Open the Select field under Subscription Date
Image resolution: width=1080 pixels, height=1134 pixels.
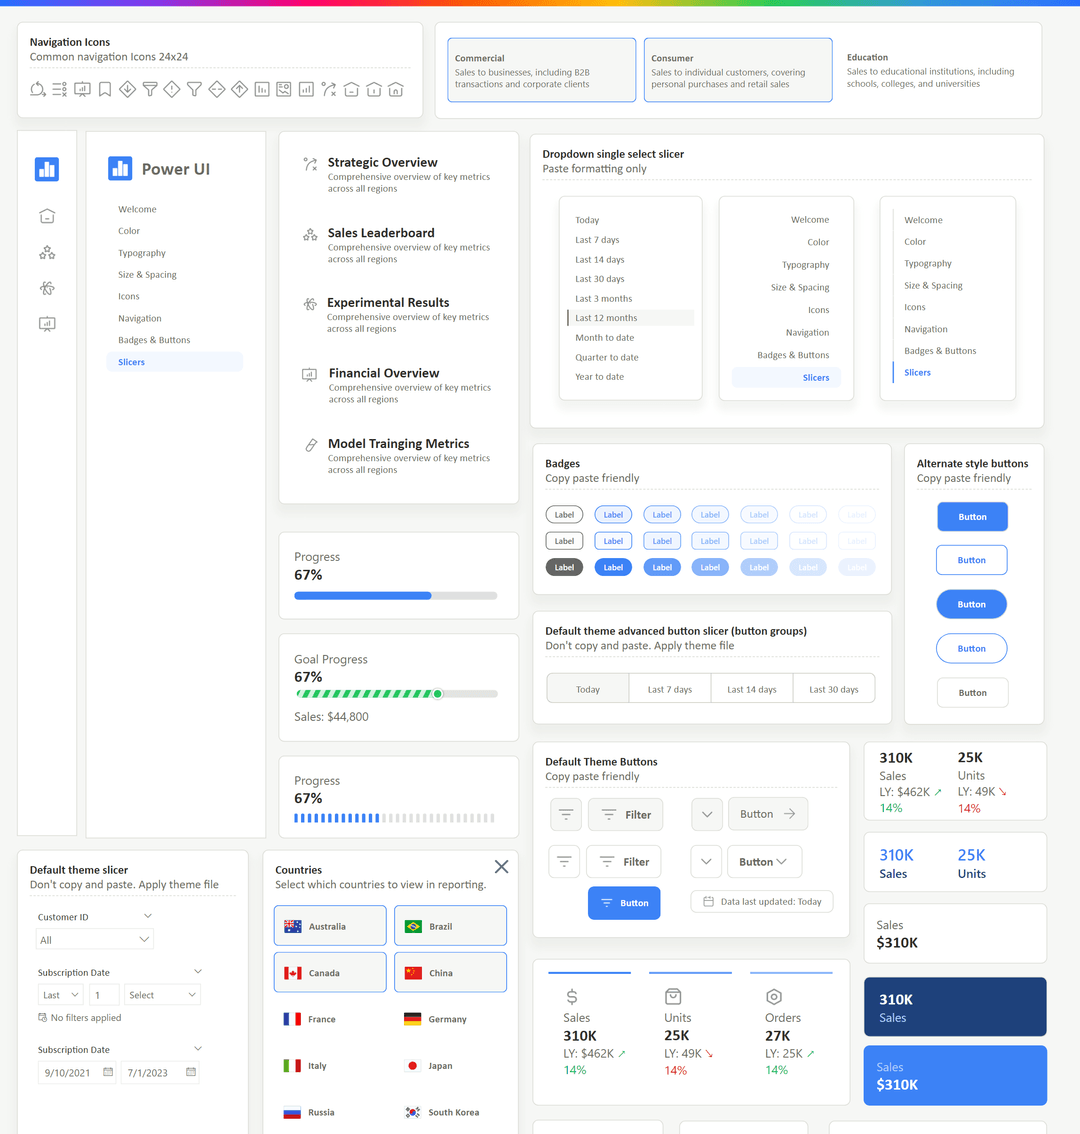[x=162, y=994]
